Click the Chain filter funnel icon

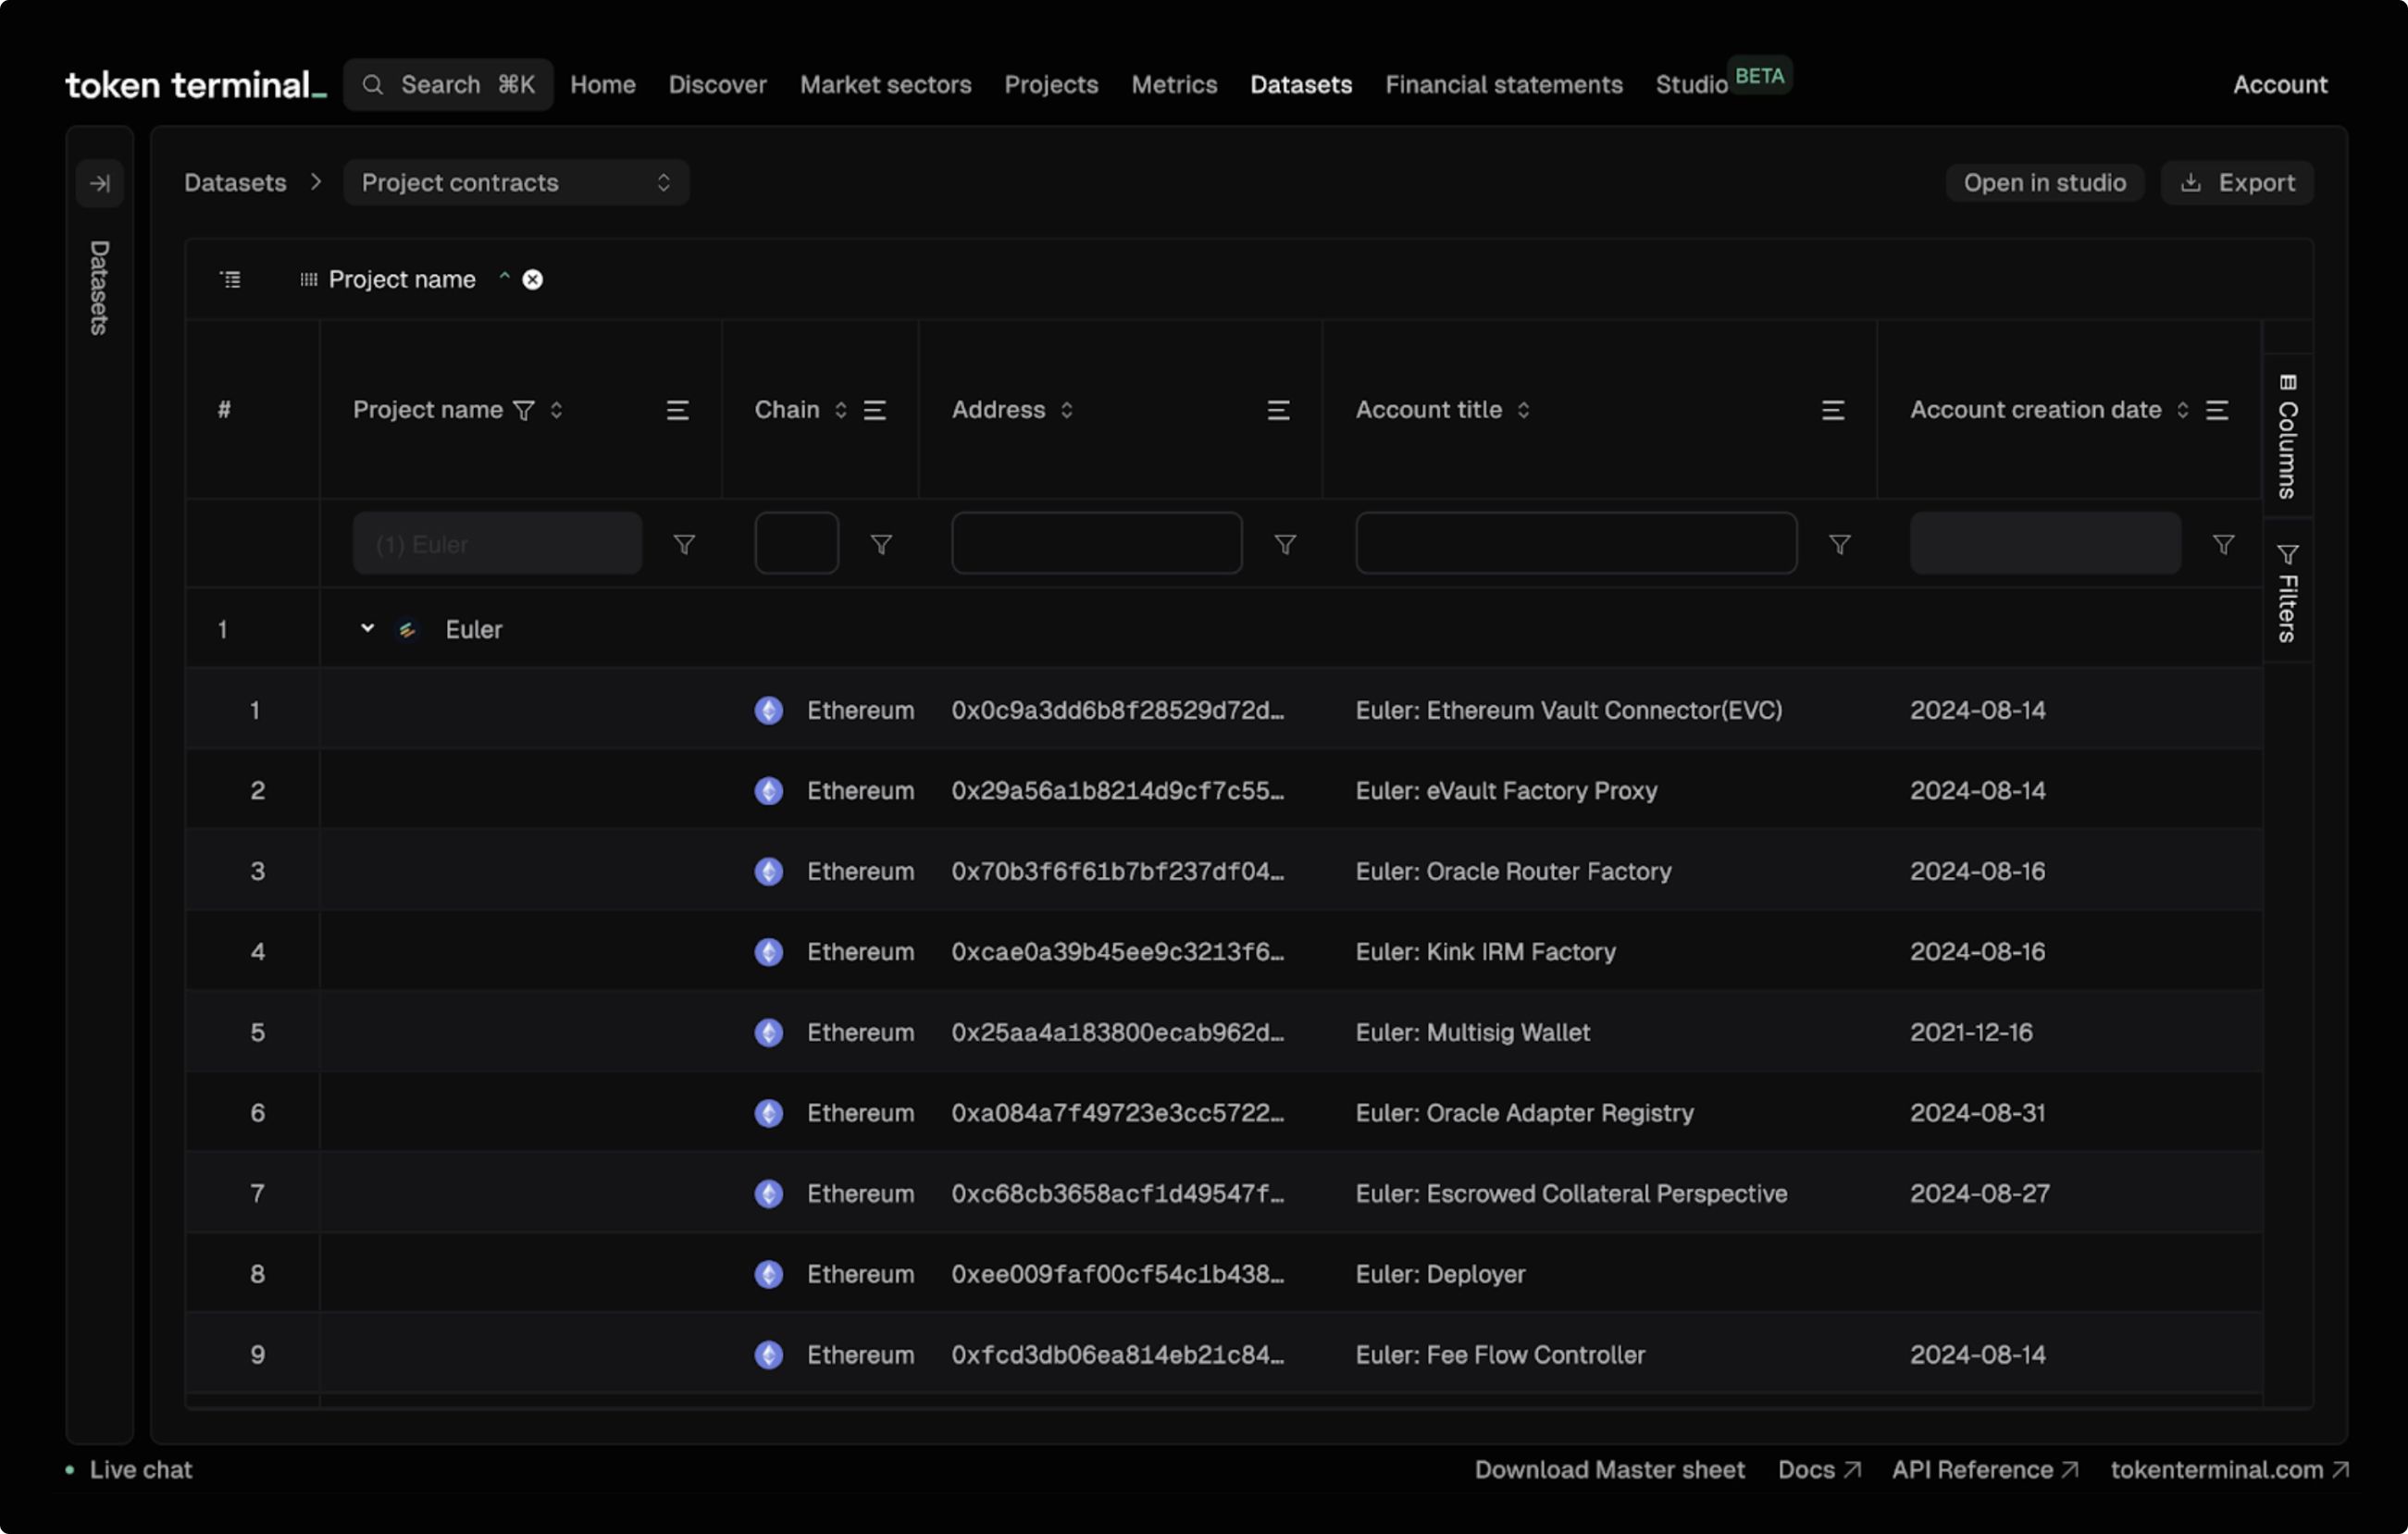(x=881, y=544)
